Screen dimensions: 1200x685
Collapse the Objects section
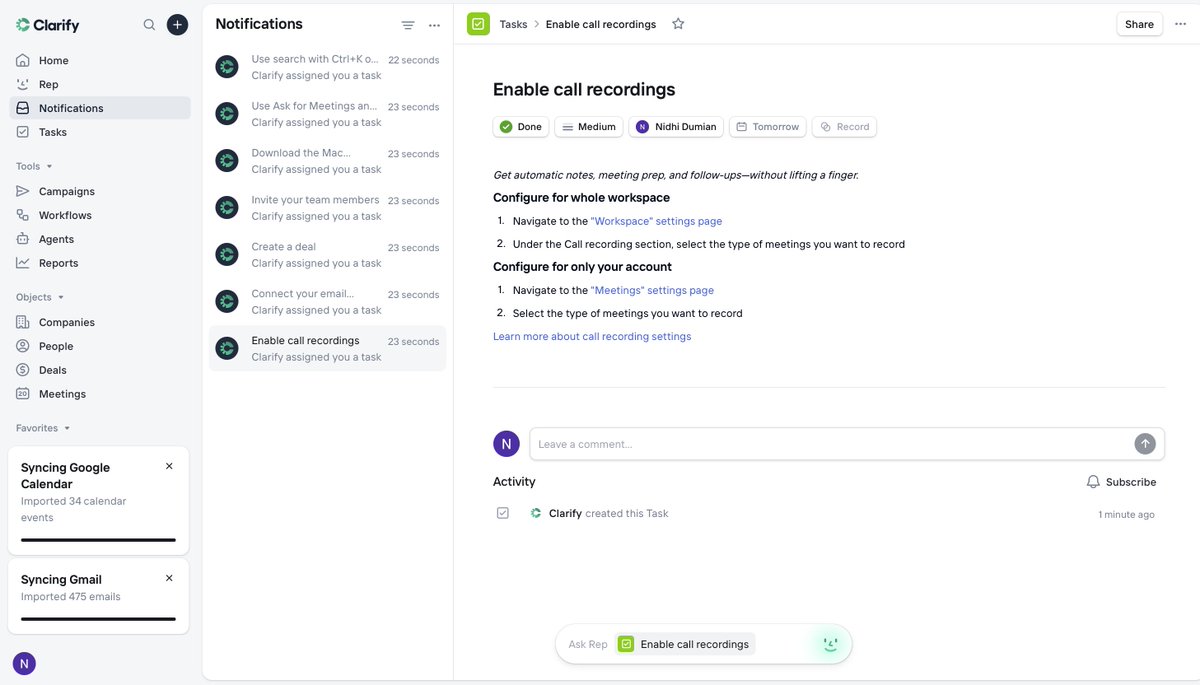(40, 297)
